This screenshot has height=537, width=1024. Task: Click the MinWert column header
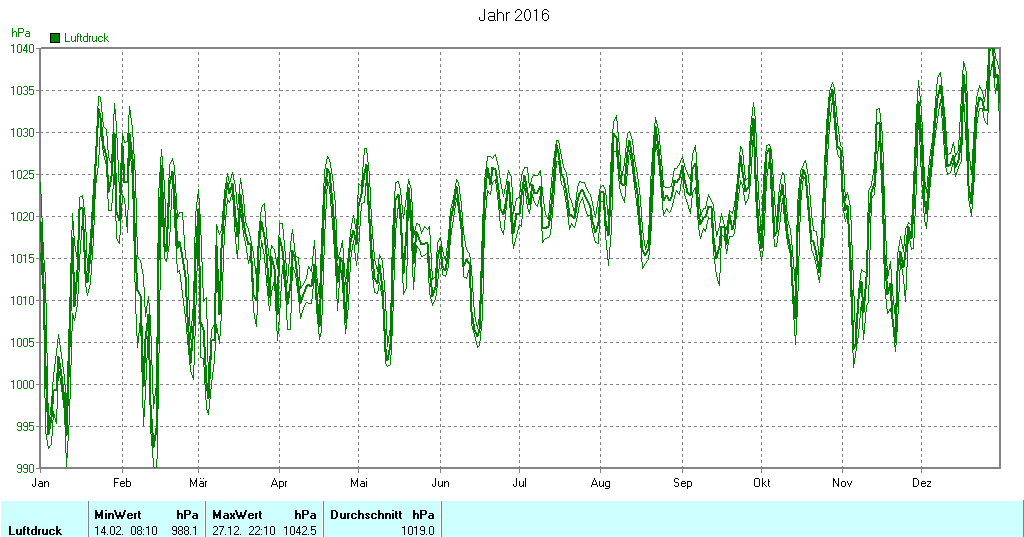pos(117,515)
